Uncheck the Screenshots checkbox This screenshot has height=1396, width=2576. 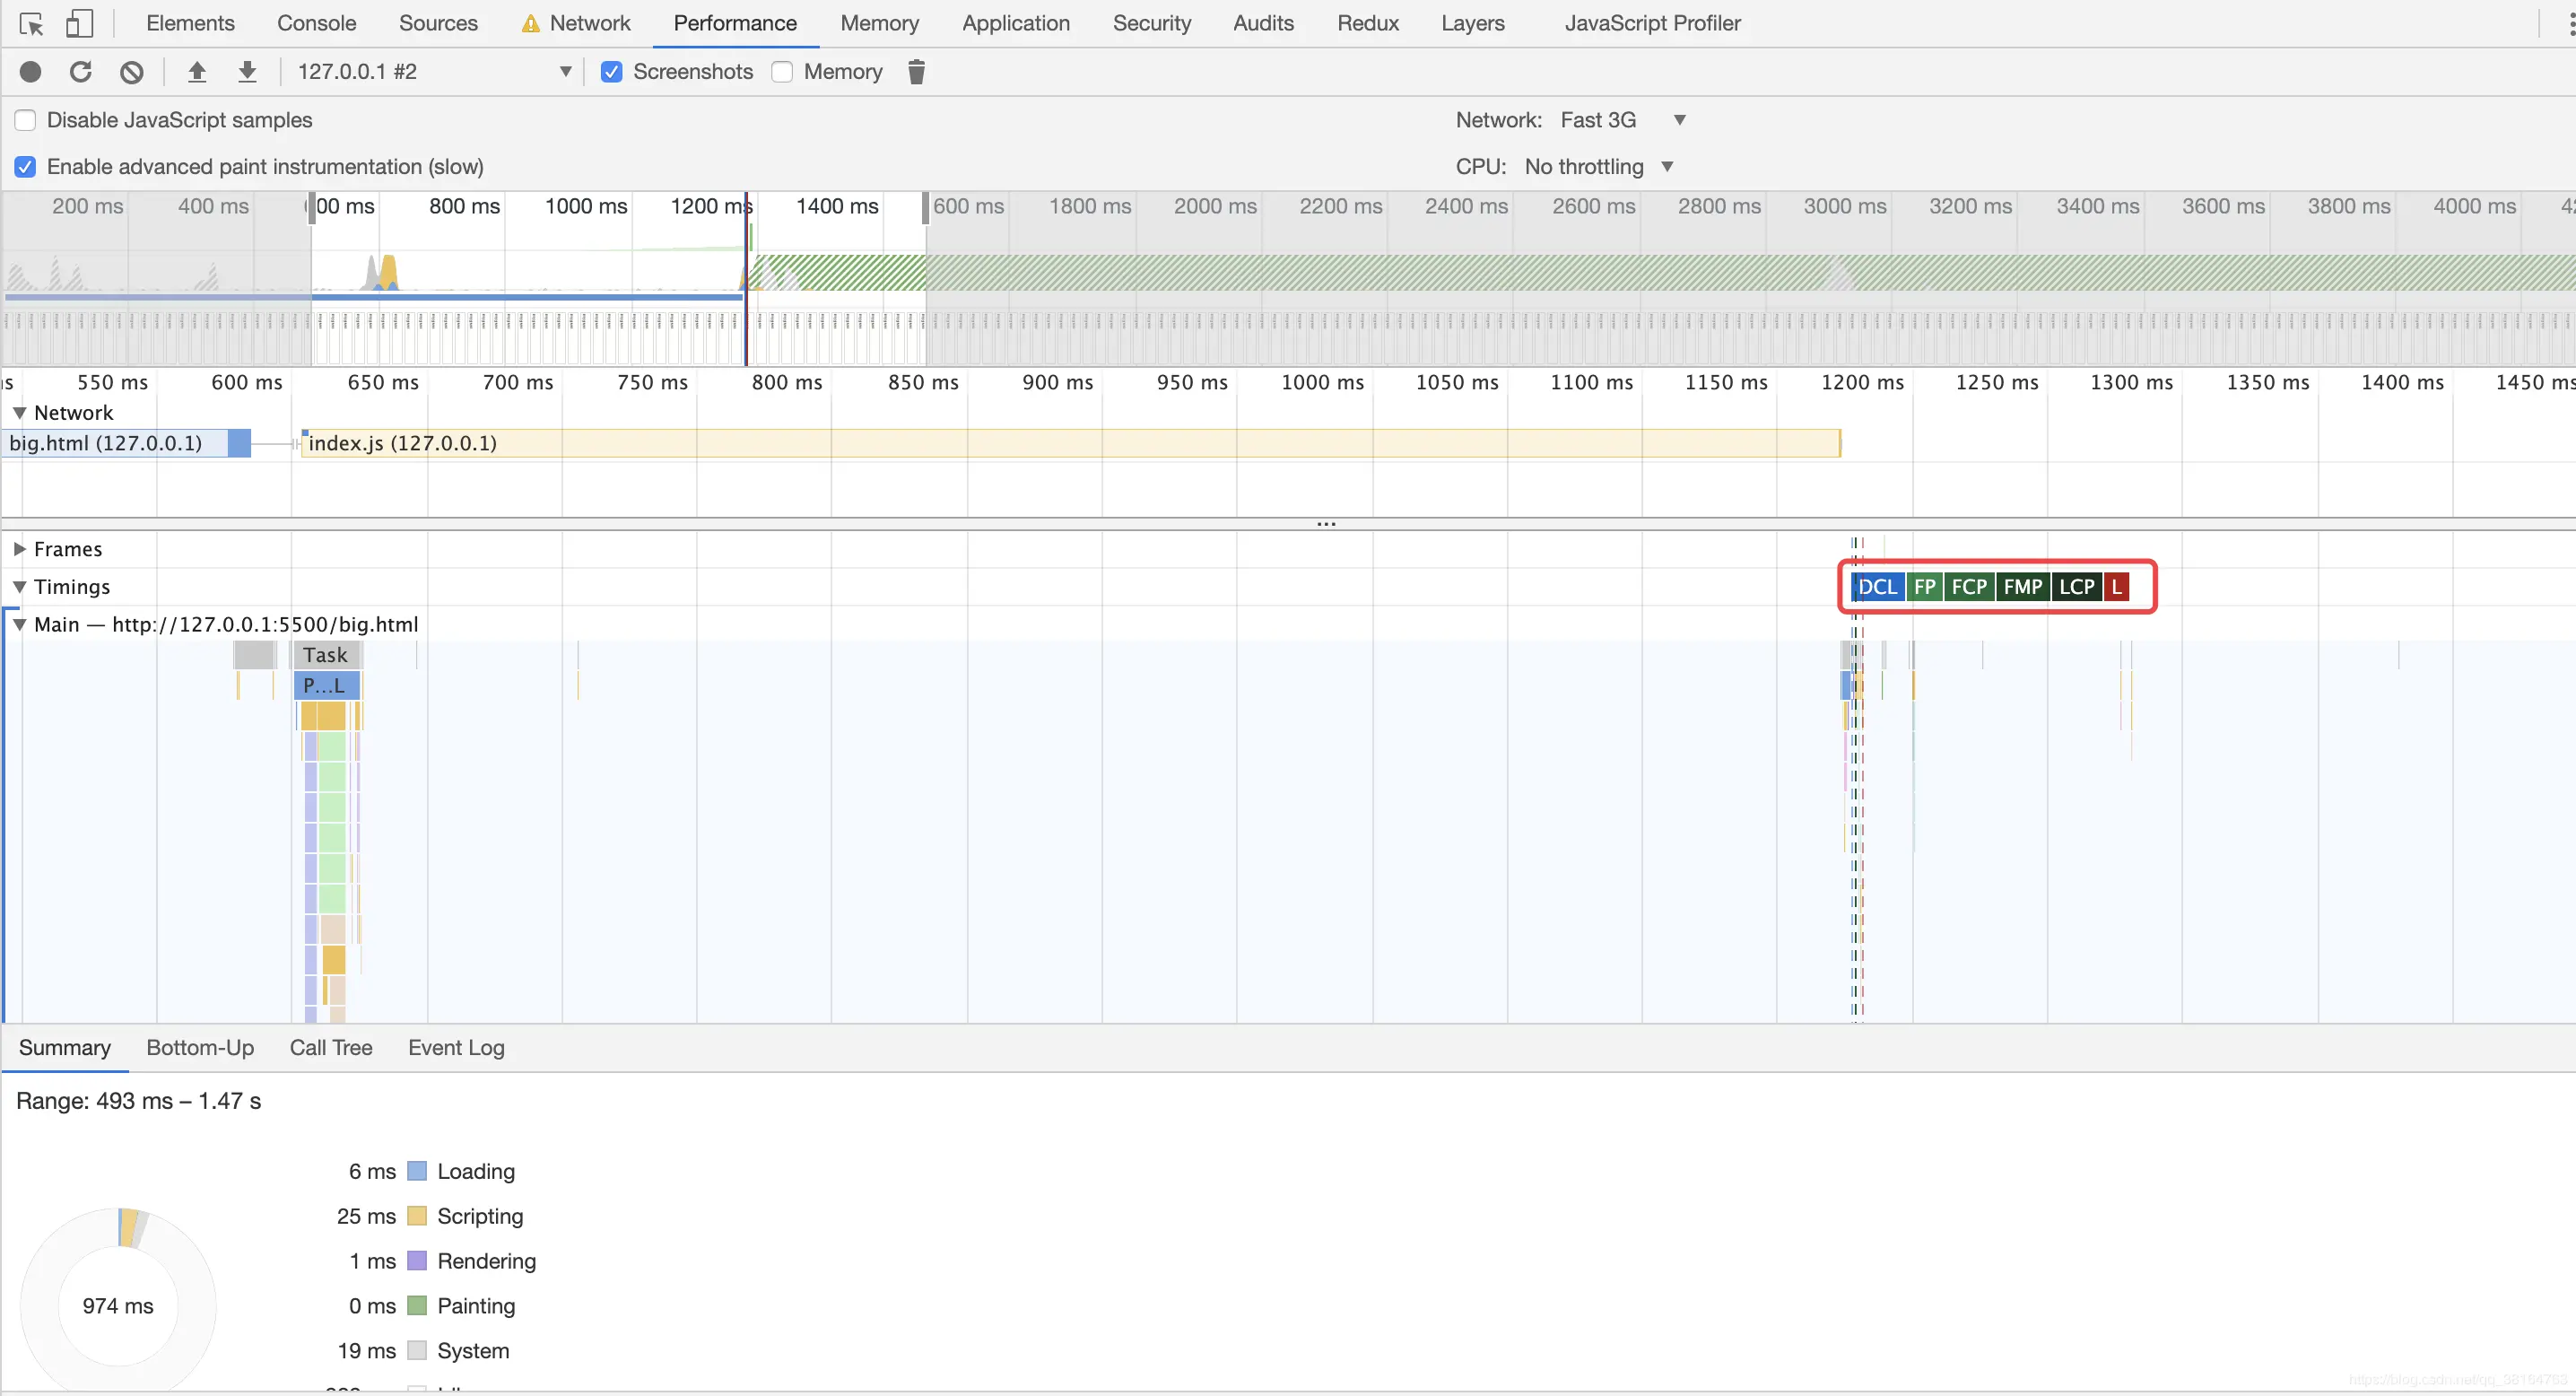pos(612,72)
